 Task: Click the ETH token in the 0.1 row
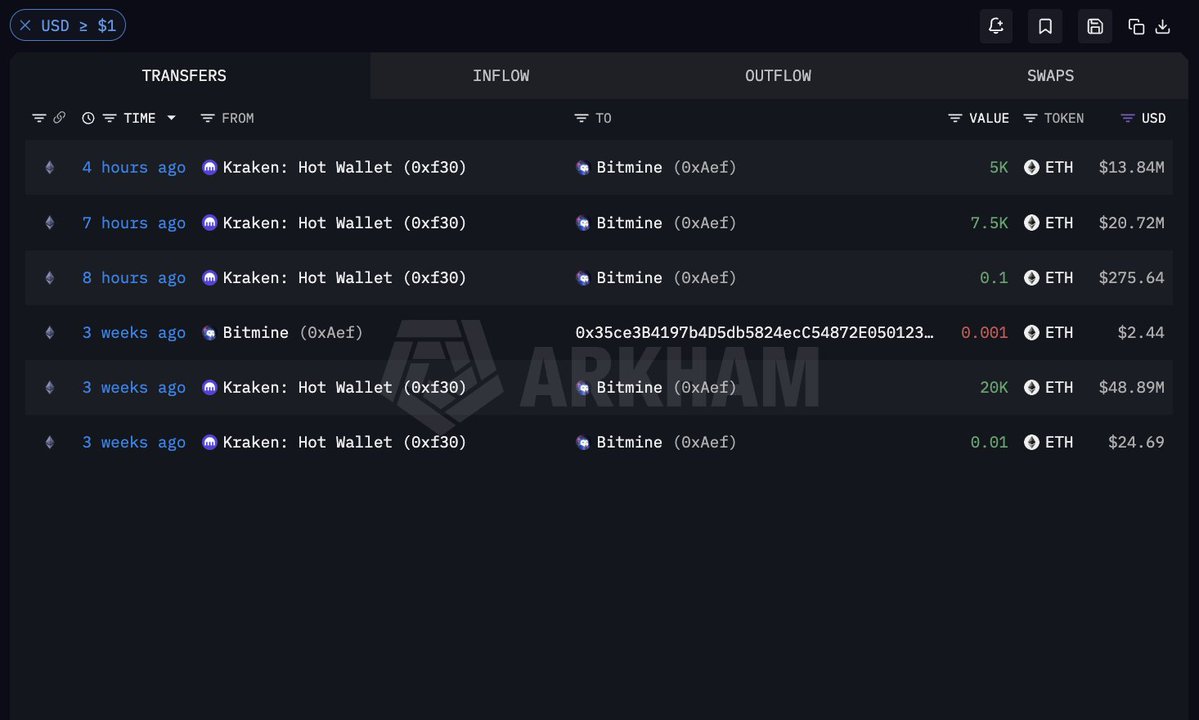pyautogui.click(x=1048, y=277)
